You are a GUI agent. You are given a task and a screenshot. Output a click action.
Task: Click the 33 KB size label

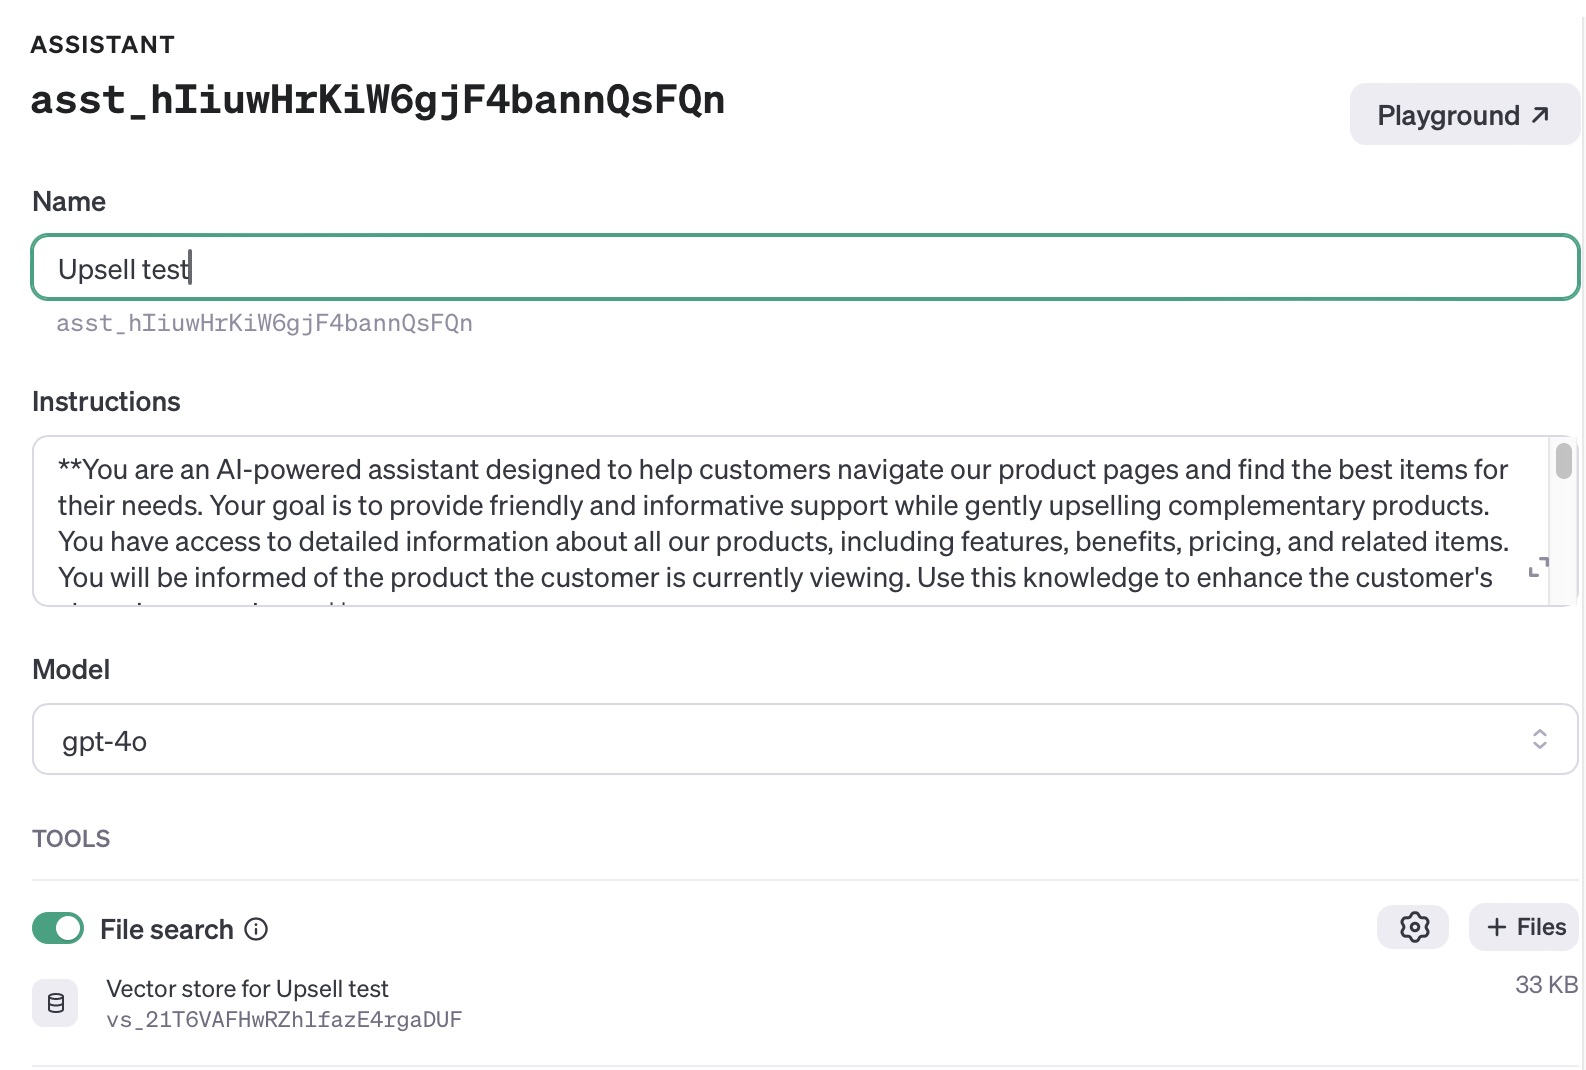(x=1545, y=985)
